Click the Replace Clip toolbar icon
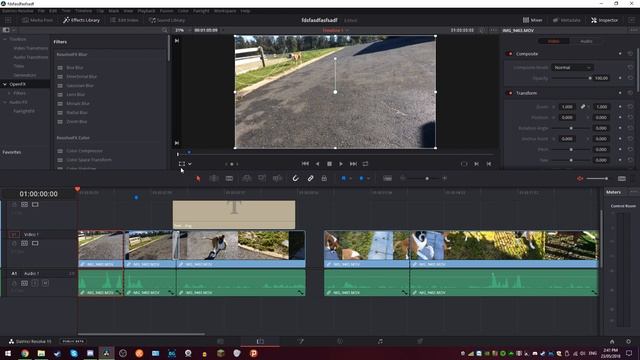 point(277,178)
